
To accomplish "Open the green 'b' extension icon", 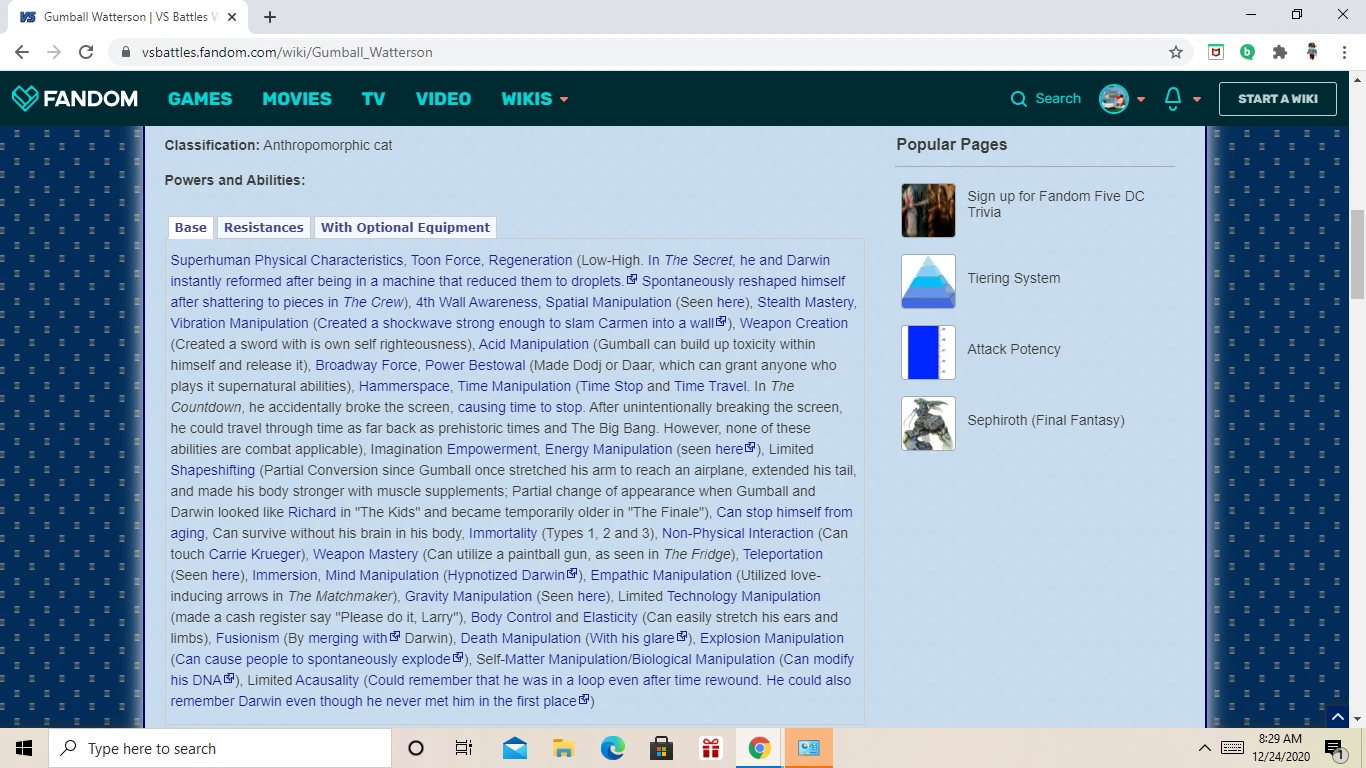I will 1247,52.
